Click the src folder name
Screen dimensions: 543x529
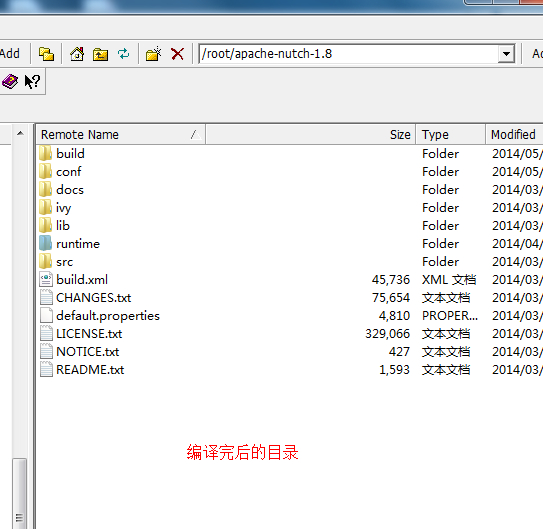pyautogui.click(x=64, y=262)
